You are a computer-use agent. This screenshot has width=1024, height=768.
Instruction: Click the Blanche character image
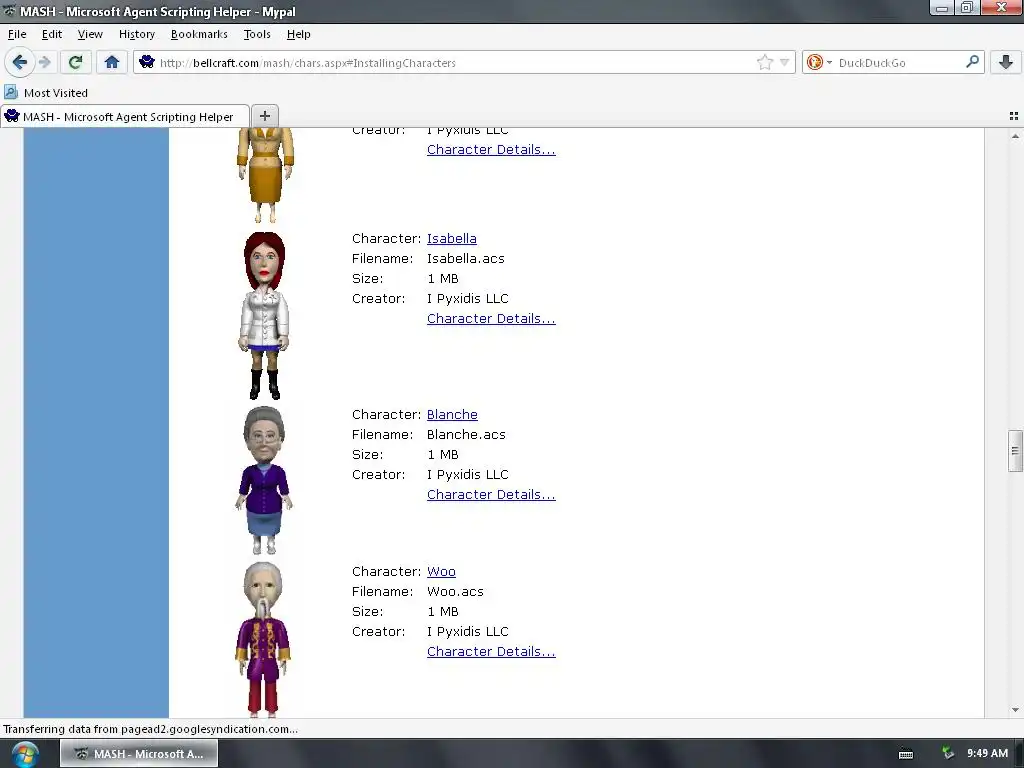pyautogui.click(x=264, y=480)
